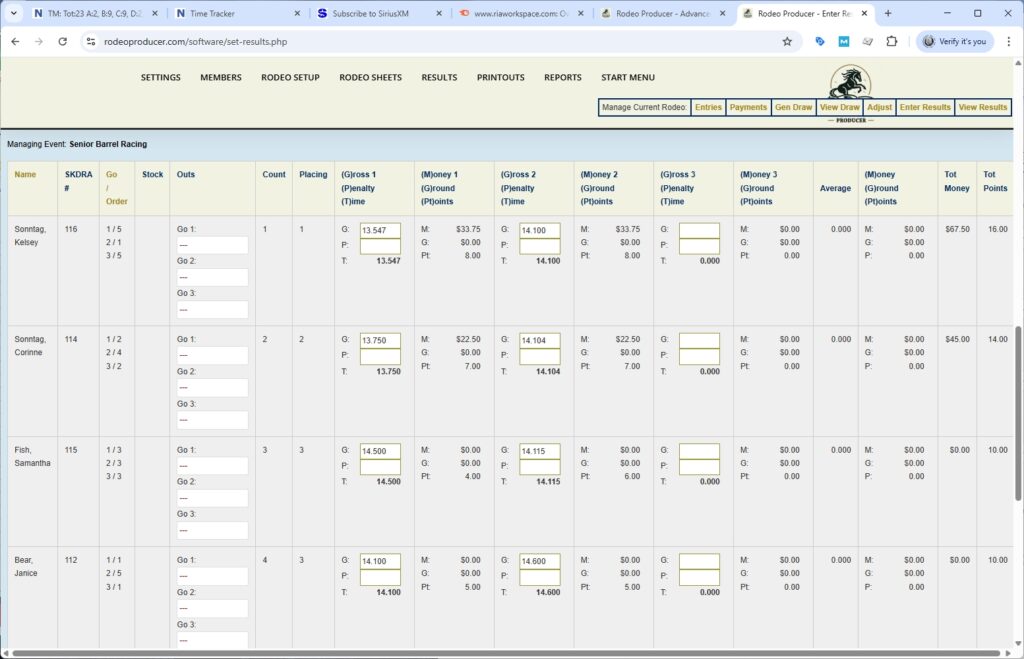The height and width of the screenshot is (659, 1024).
Task: Open Chrome's three-dot options menu
Action: point(1011,43)
